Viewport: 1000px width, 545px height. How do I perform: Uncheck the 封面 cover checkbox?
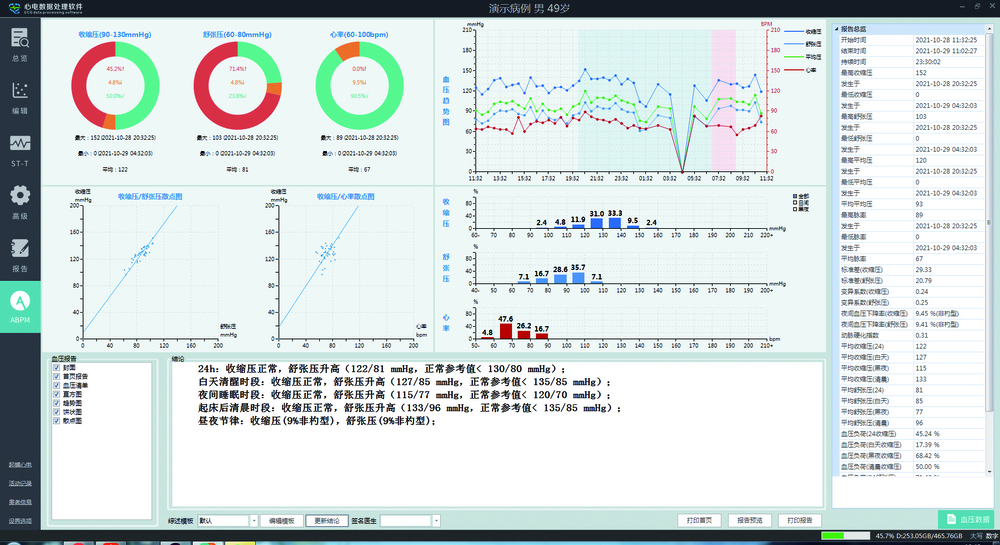click(x=55, y=366)
